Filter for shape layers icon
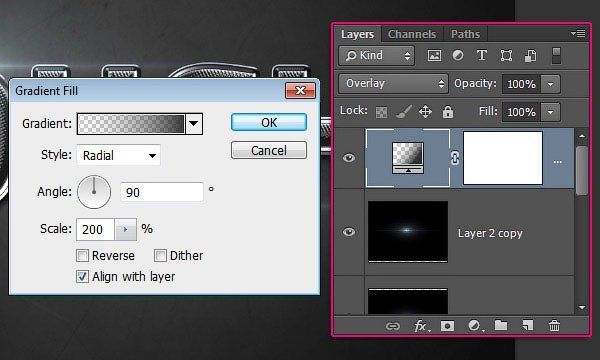600x360 pixels. (x=506, y=56)
